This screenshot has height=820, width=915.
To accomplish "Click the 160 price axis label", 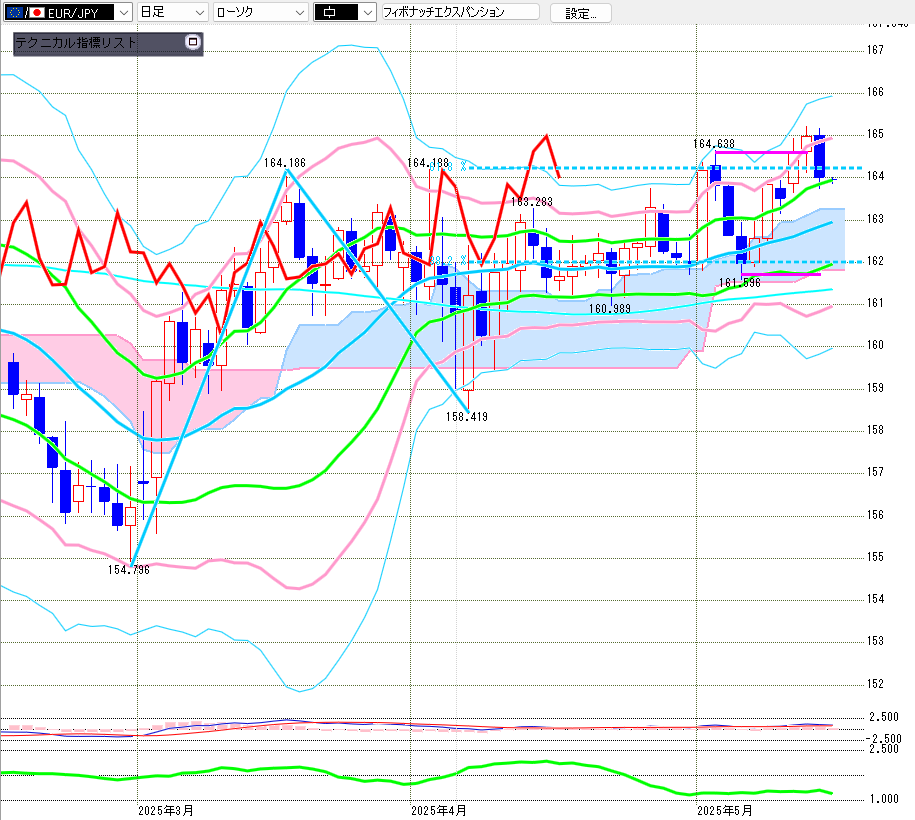I will click(875, 345).
